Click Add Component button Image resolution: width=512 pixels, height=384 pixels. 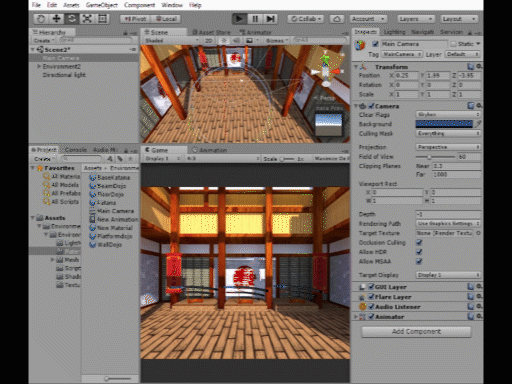pos(416,332)
